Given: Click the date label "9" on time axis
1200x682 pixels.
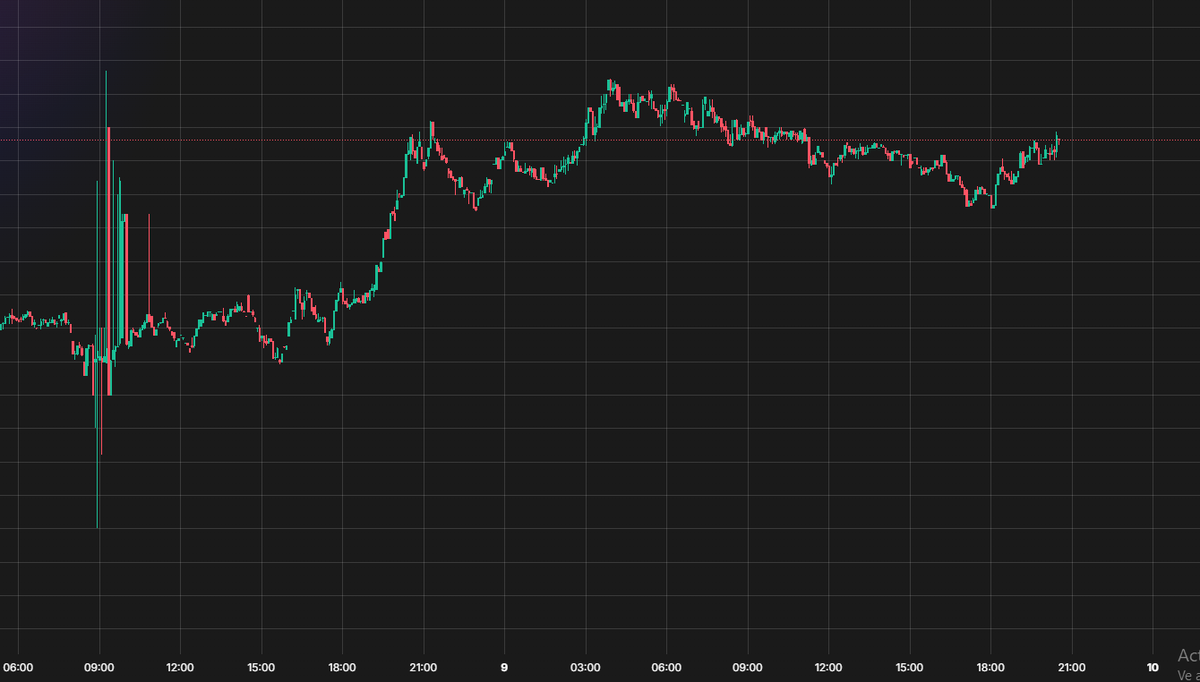Looking at the screenshot, I should pos(504,667).
